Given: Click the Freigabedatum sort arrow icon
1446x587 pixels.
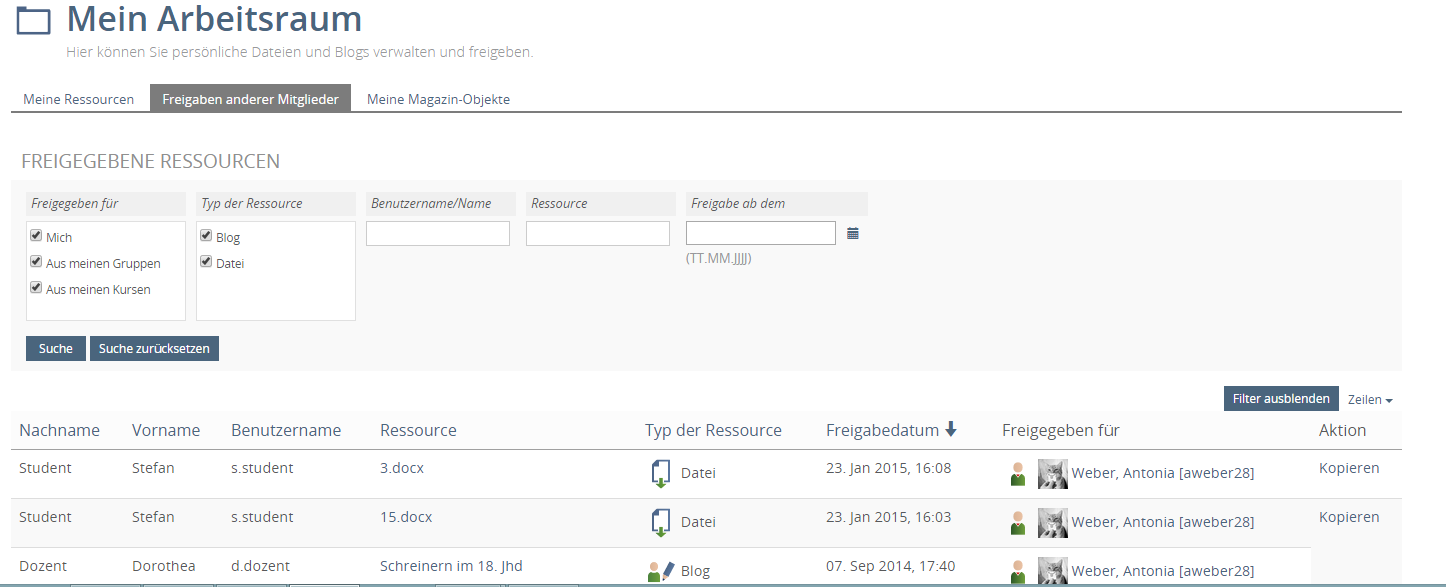Looking at the screenshot, I should tap(951, 430).
